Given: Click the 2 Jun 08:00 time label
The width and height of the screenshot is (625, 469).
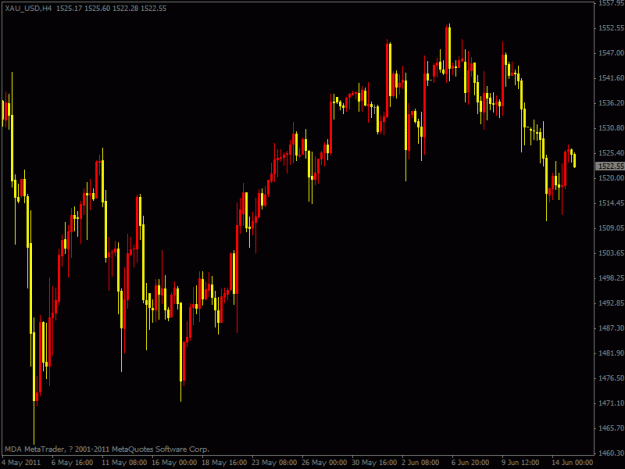Looking at the screenshot, I should [x=421, y=463].
